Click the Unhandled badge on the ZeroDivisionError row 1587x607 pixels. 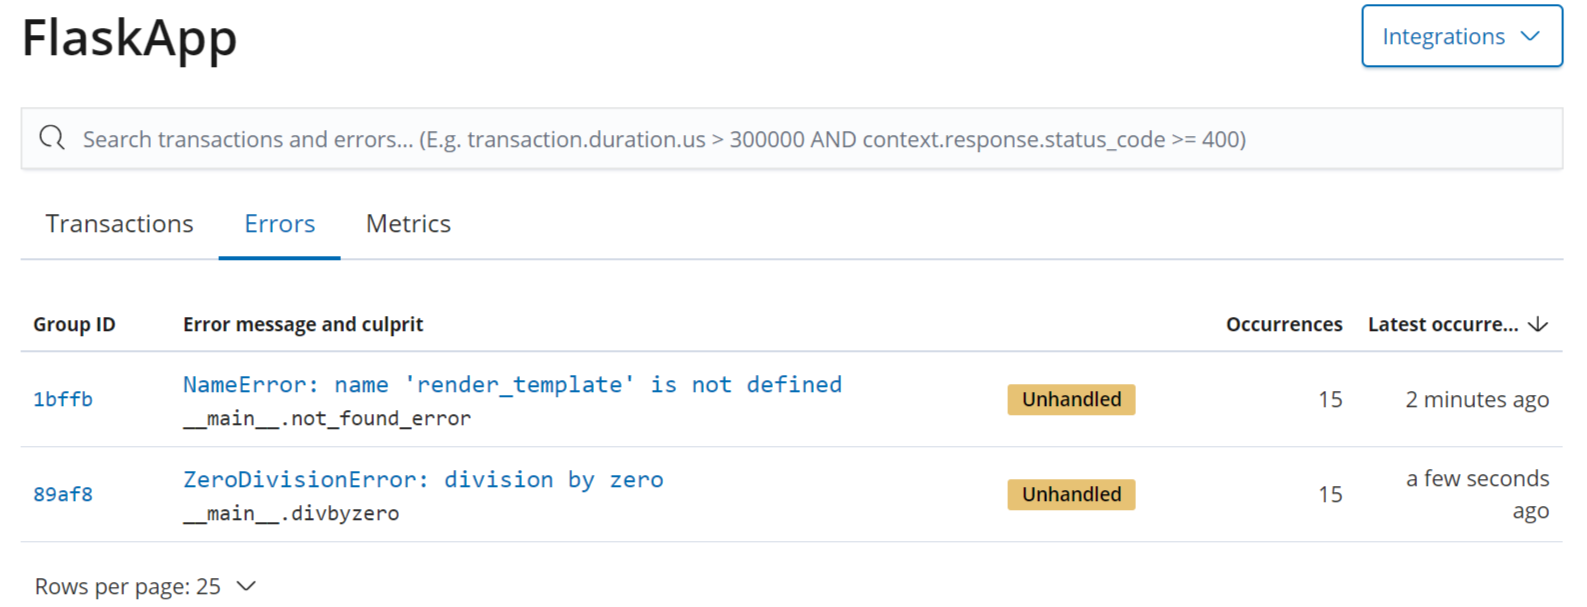click(x=1071, y=494)
